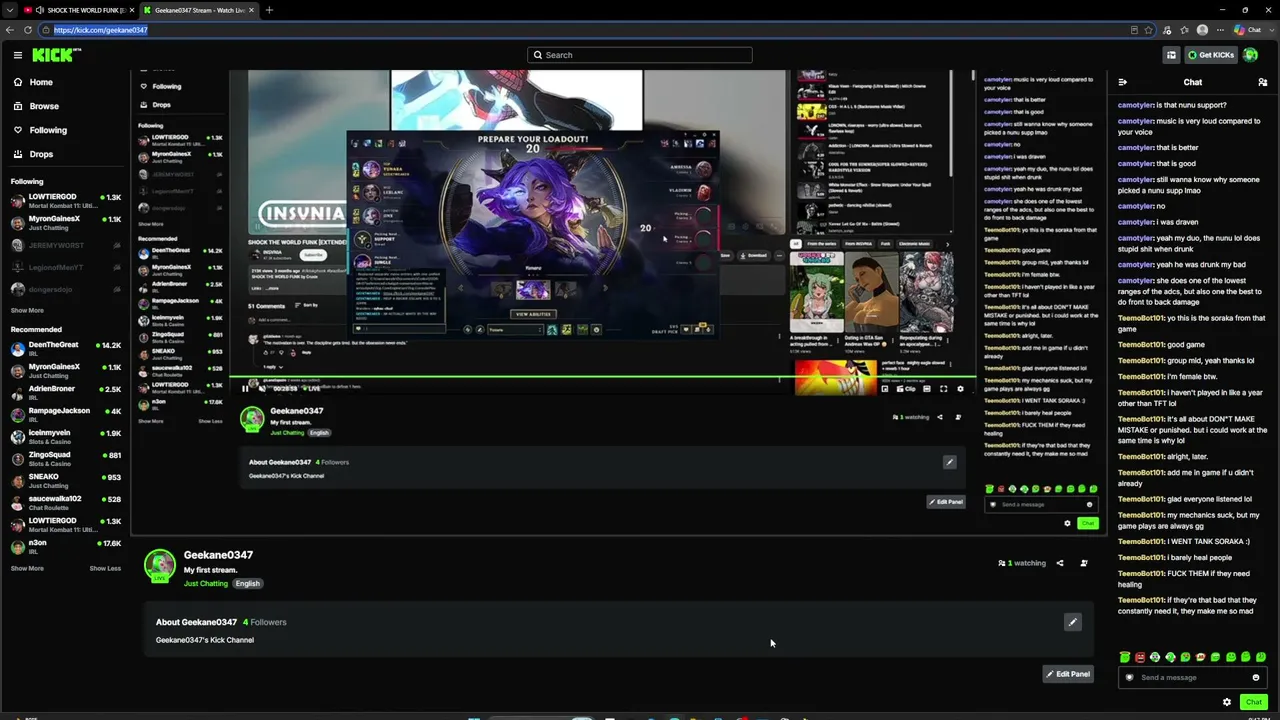Open Drops in the left sidebar
The width and height of the screenshot is (1280, 720).
[x=41, y=154]
